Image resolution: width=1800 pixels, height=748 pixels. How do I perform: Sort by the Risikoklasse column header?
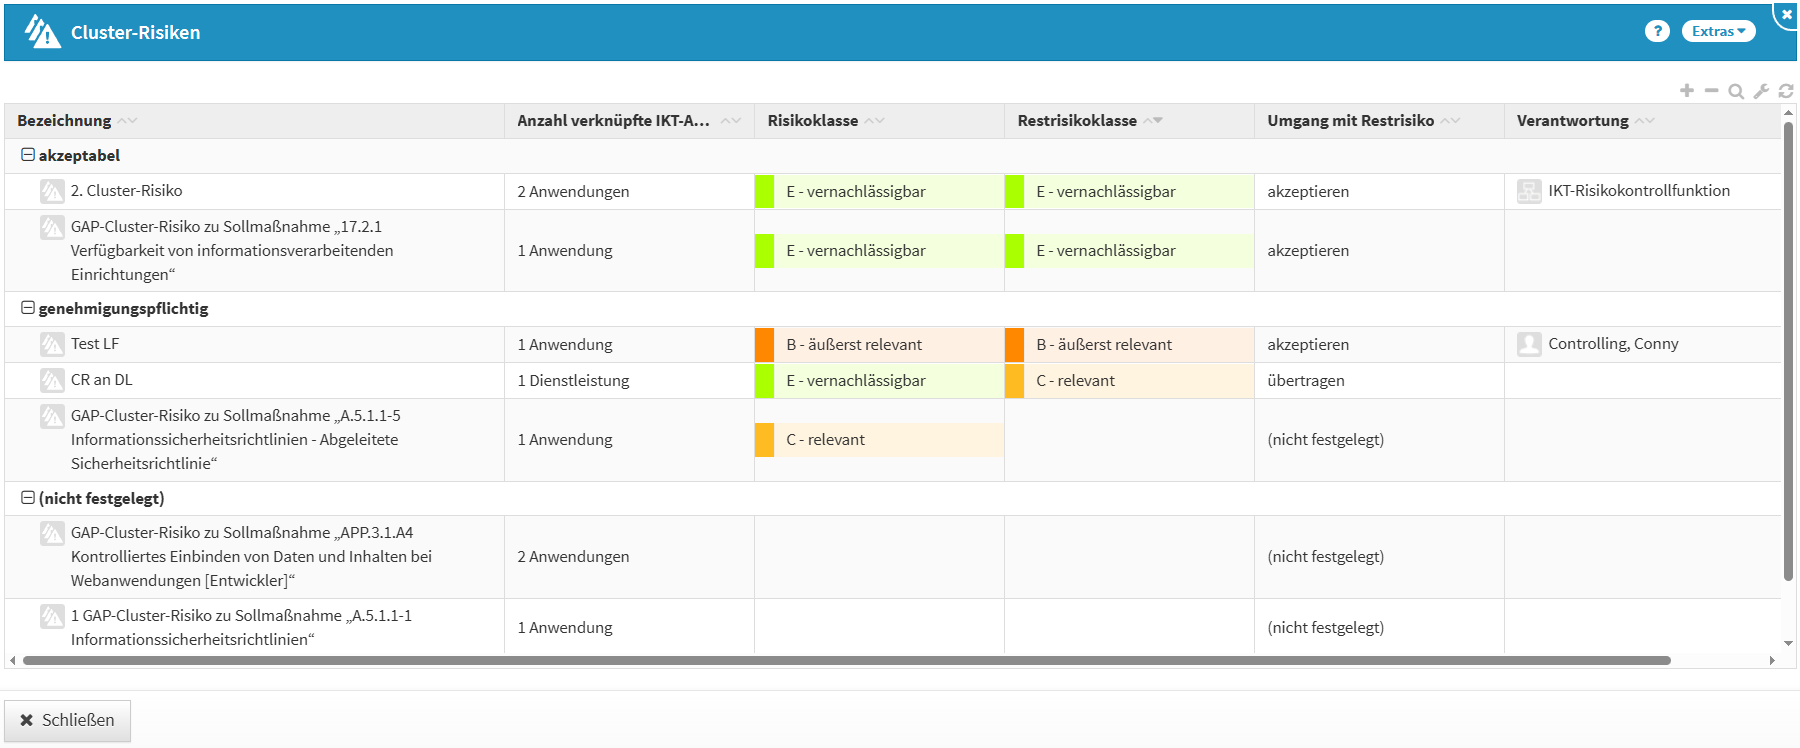tap(812, 120)
